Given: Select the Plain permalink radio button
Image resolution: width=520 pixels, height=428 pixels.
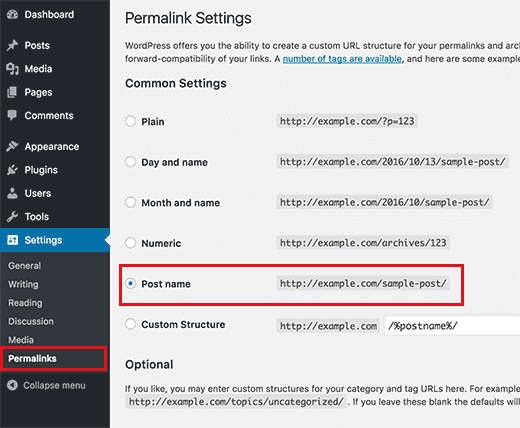Looking at the screenshot, I should [130, 121].
